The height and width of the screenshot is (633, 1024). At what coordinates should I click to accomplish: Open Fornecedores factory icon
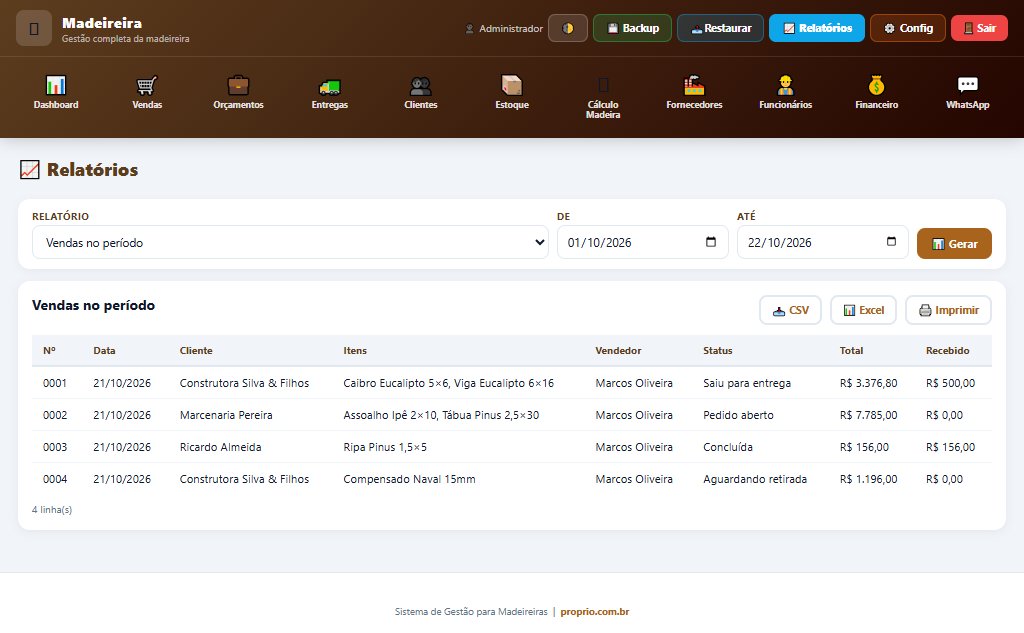[x=694, y=85]
